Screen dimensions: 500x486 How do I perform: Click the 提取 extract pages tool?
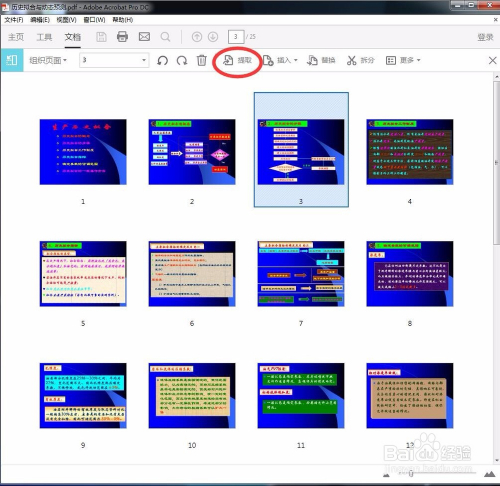tap(237, 60)
